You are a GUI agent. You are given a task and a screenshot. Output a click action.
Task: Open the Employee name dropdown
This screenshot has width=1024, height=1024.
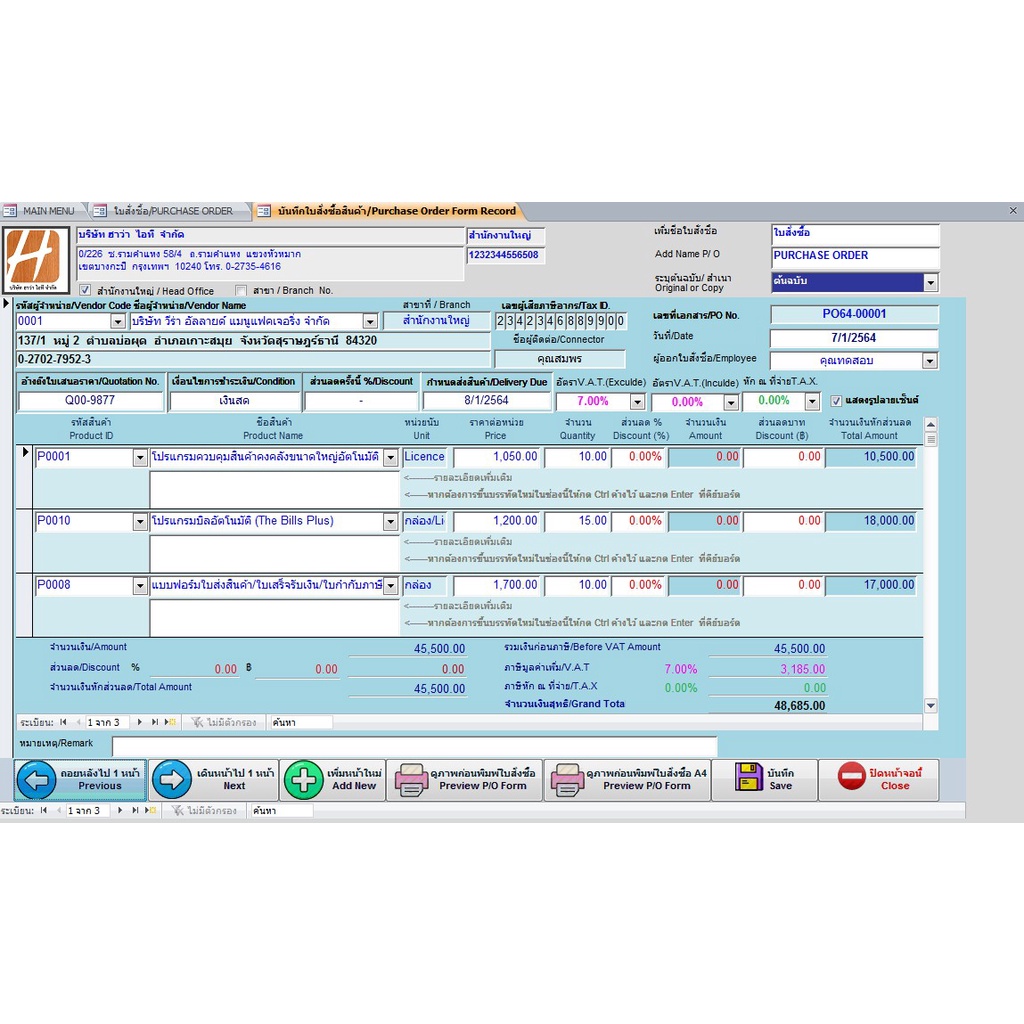click(x=930, y=361)
